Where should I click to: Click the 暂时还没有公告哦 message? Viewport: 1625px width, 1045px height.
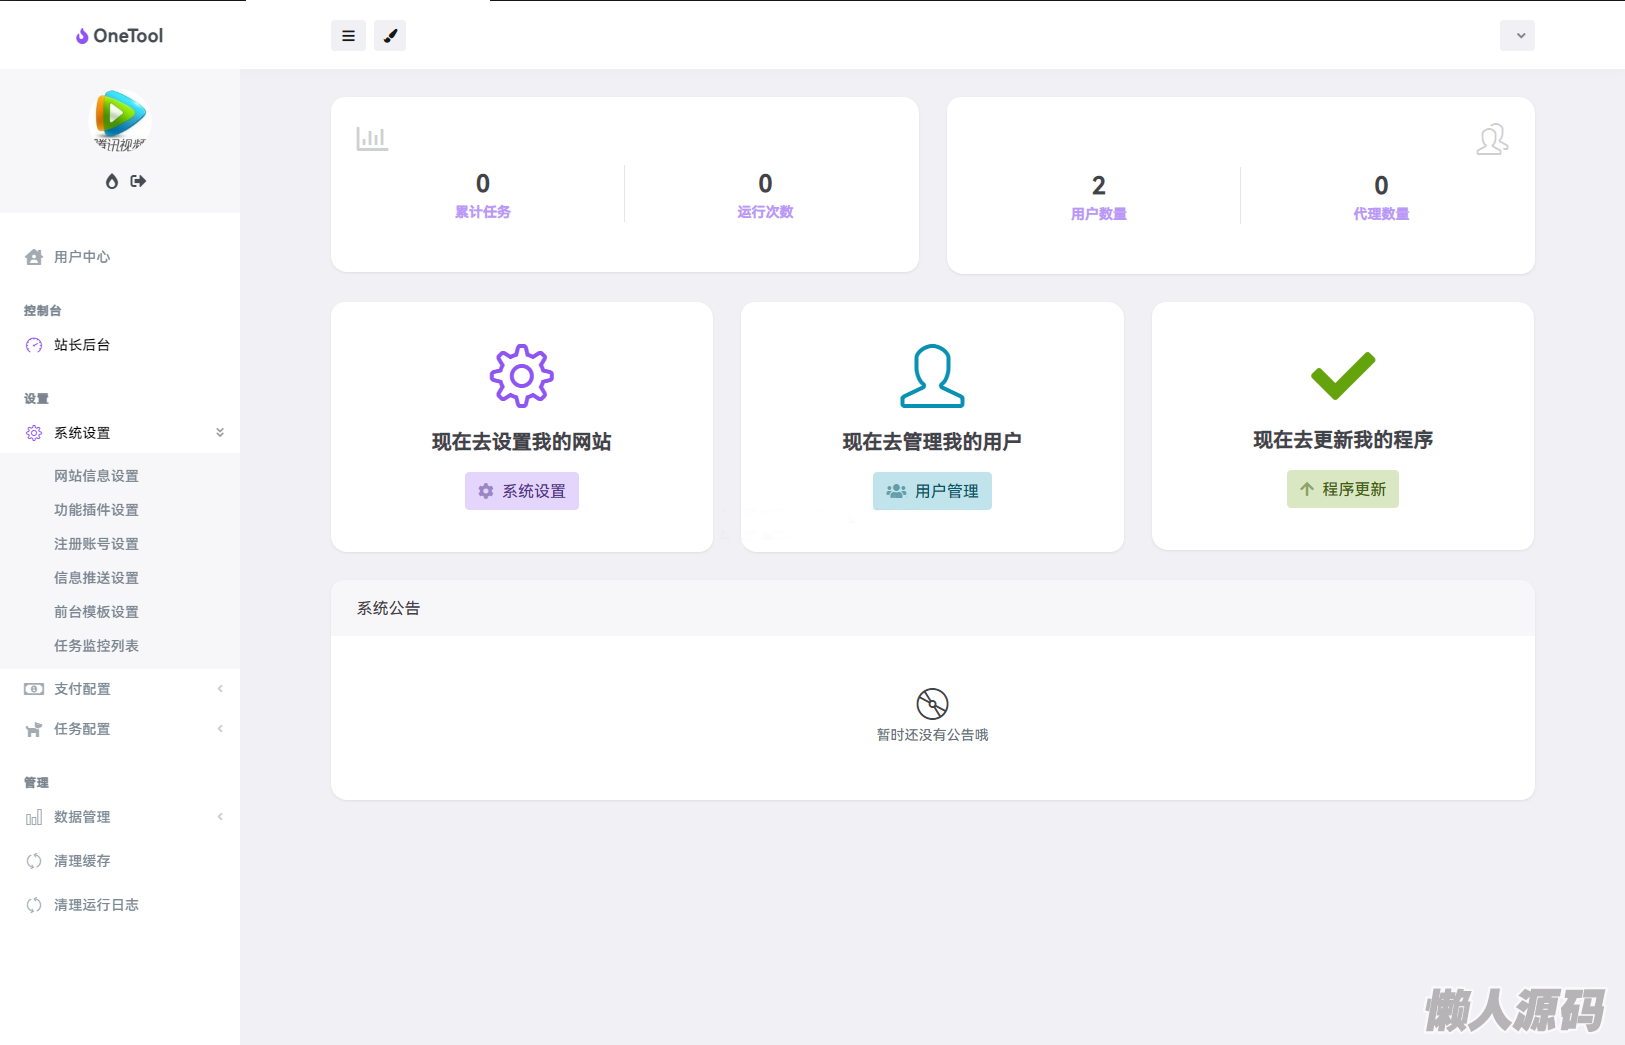click(x=933, y=735)
